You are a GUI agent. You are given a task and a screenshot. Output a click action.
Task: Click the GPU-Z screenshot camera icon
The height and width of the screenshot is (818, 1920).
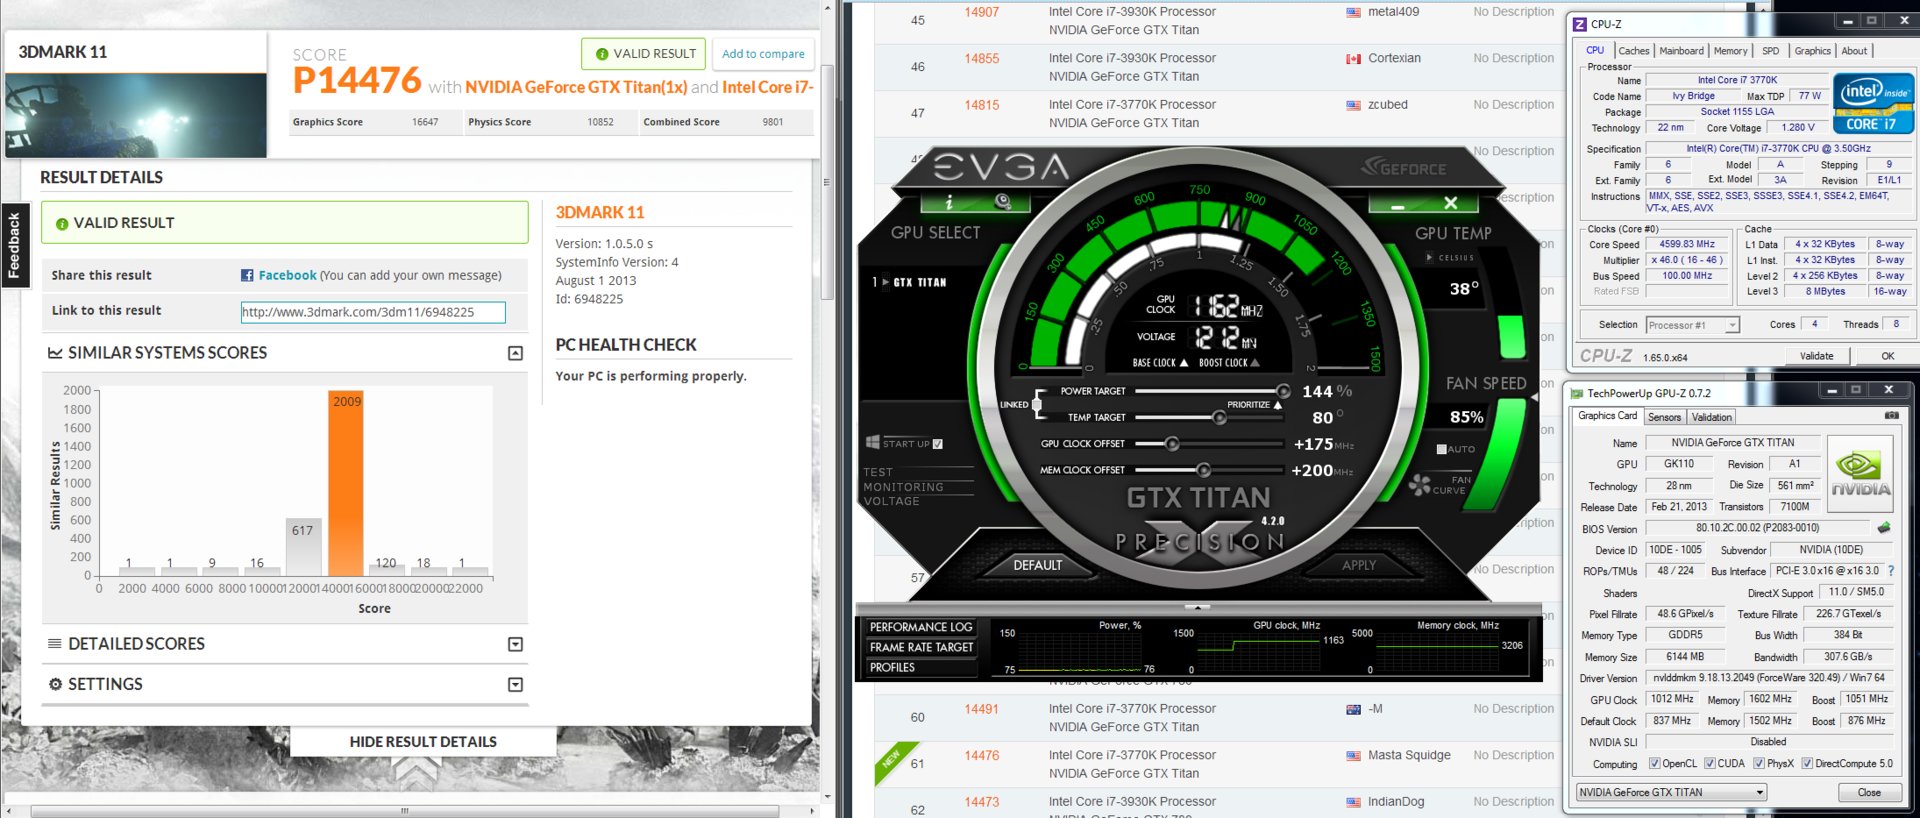click(x=1891, y=415)
